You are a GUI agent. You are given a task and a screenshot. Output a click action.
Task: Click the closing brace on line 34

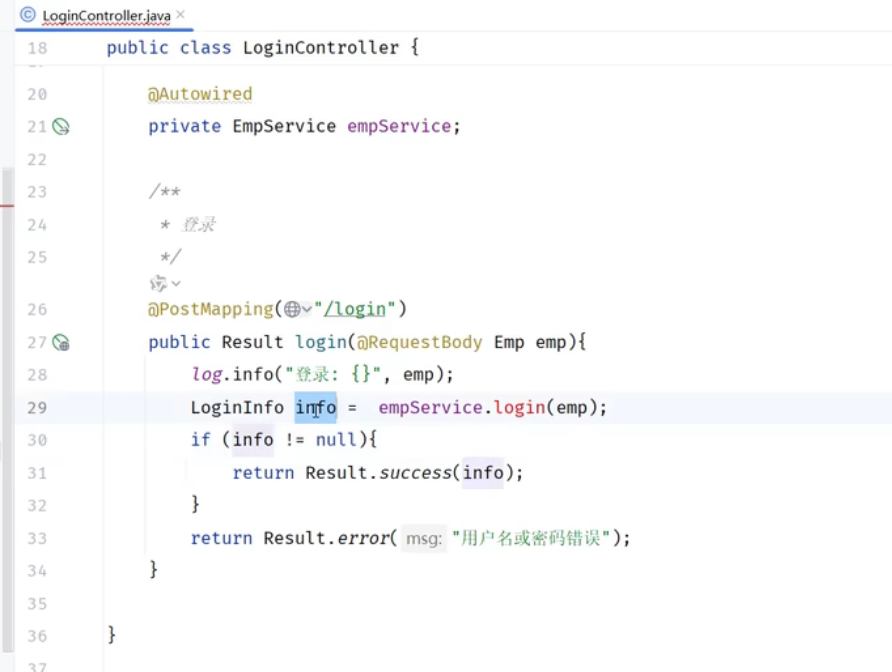(153, 570)
